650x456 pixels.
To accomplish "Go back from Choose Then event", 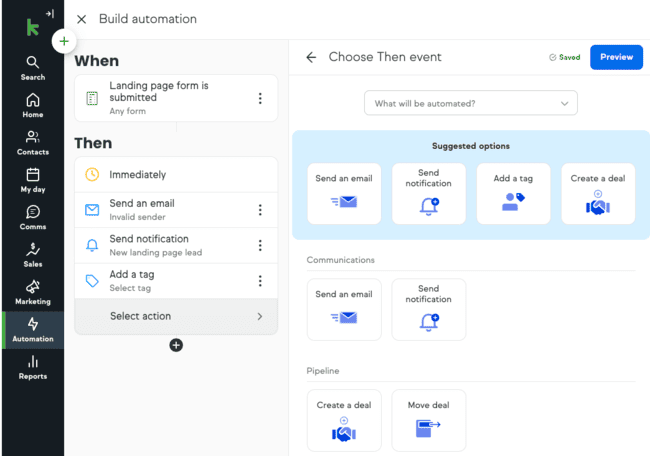I will coord(311,57).
